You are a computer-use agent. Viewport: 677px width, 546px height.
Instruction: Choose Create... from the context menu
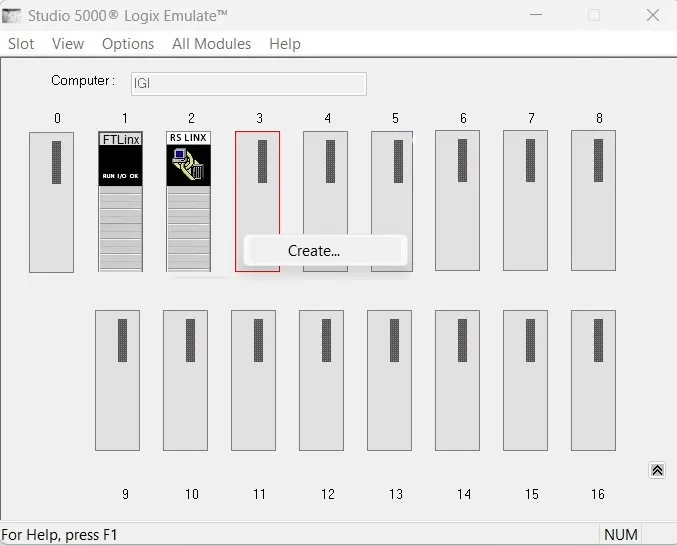point(325,250)
